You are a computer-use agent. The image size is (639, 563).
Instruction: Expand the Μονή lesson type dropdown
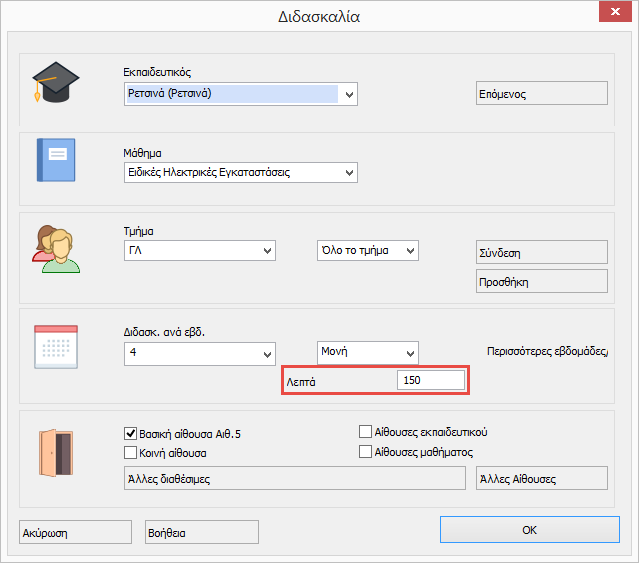[x=408, y=354]
